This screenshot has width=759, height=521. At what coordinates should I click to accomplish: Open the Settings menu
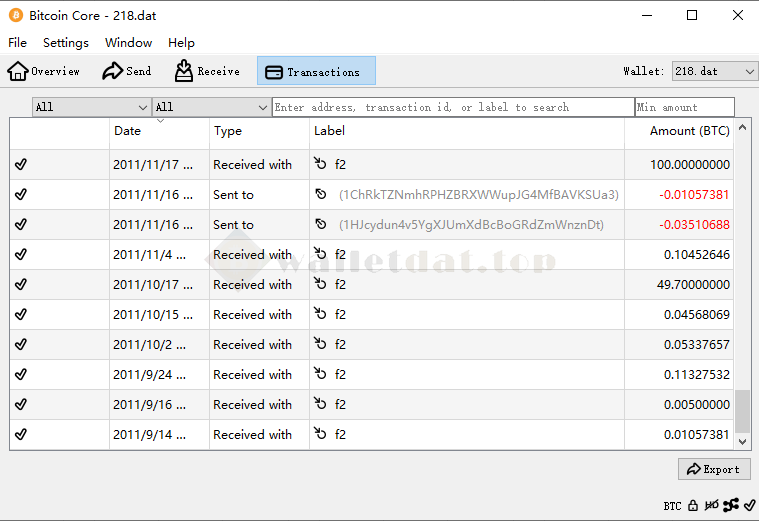pos(66,43)
